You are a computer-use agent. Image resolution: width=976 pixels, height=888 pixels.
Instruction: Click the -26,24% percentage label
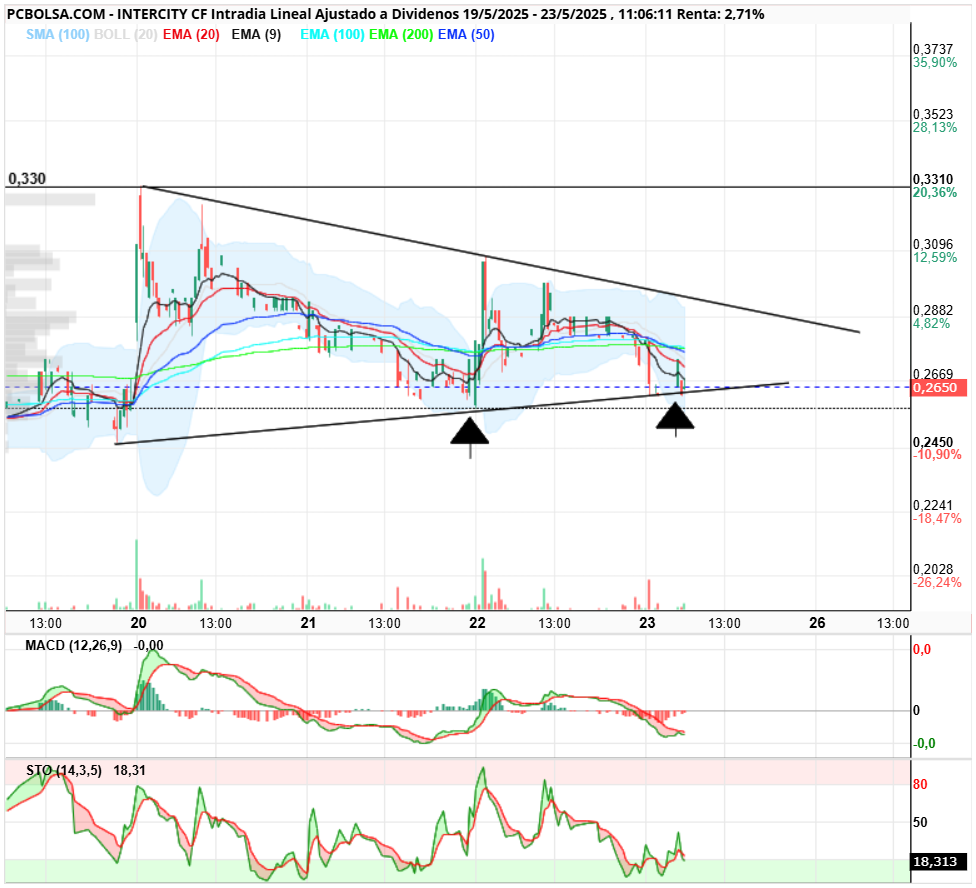coord(937,582)
